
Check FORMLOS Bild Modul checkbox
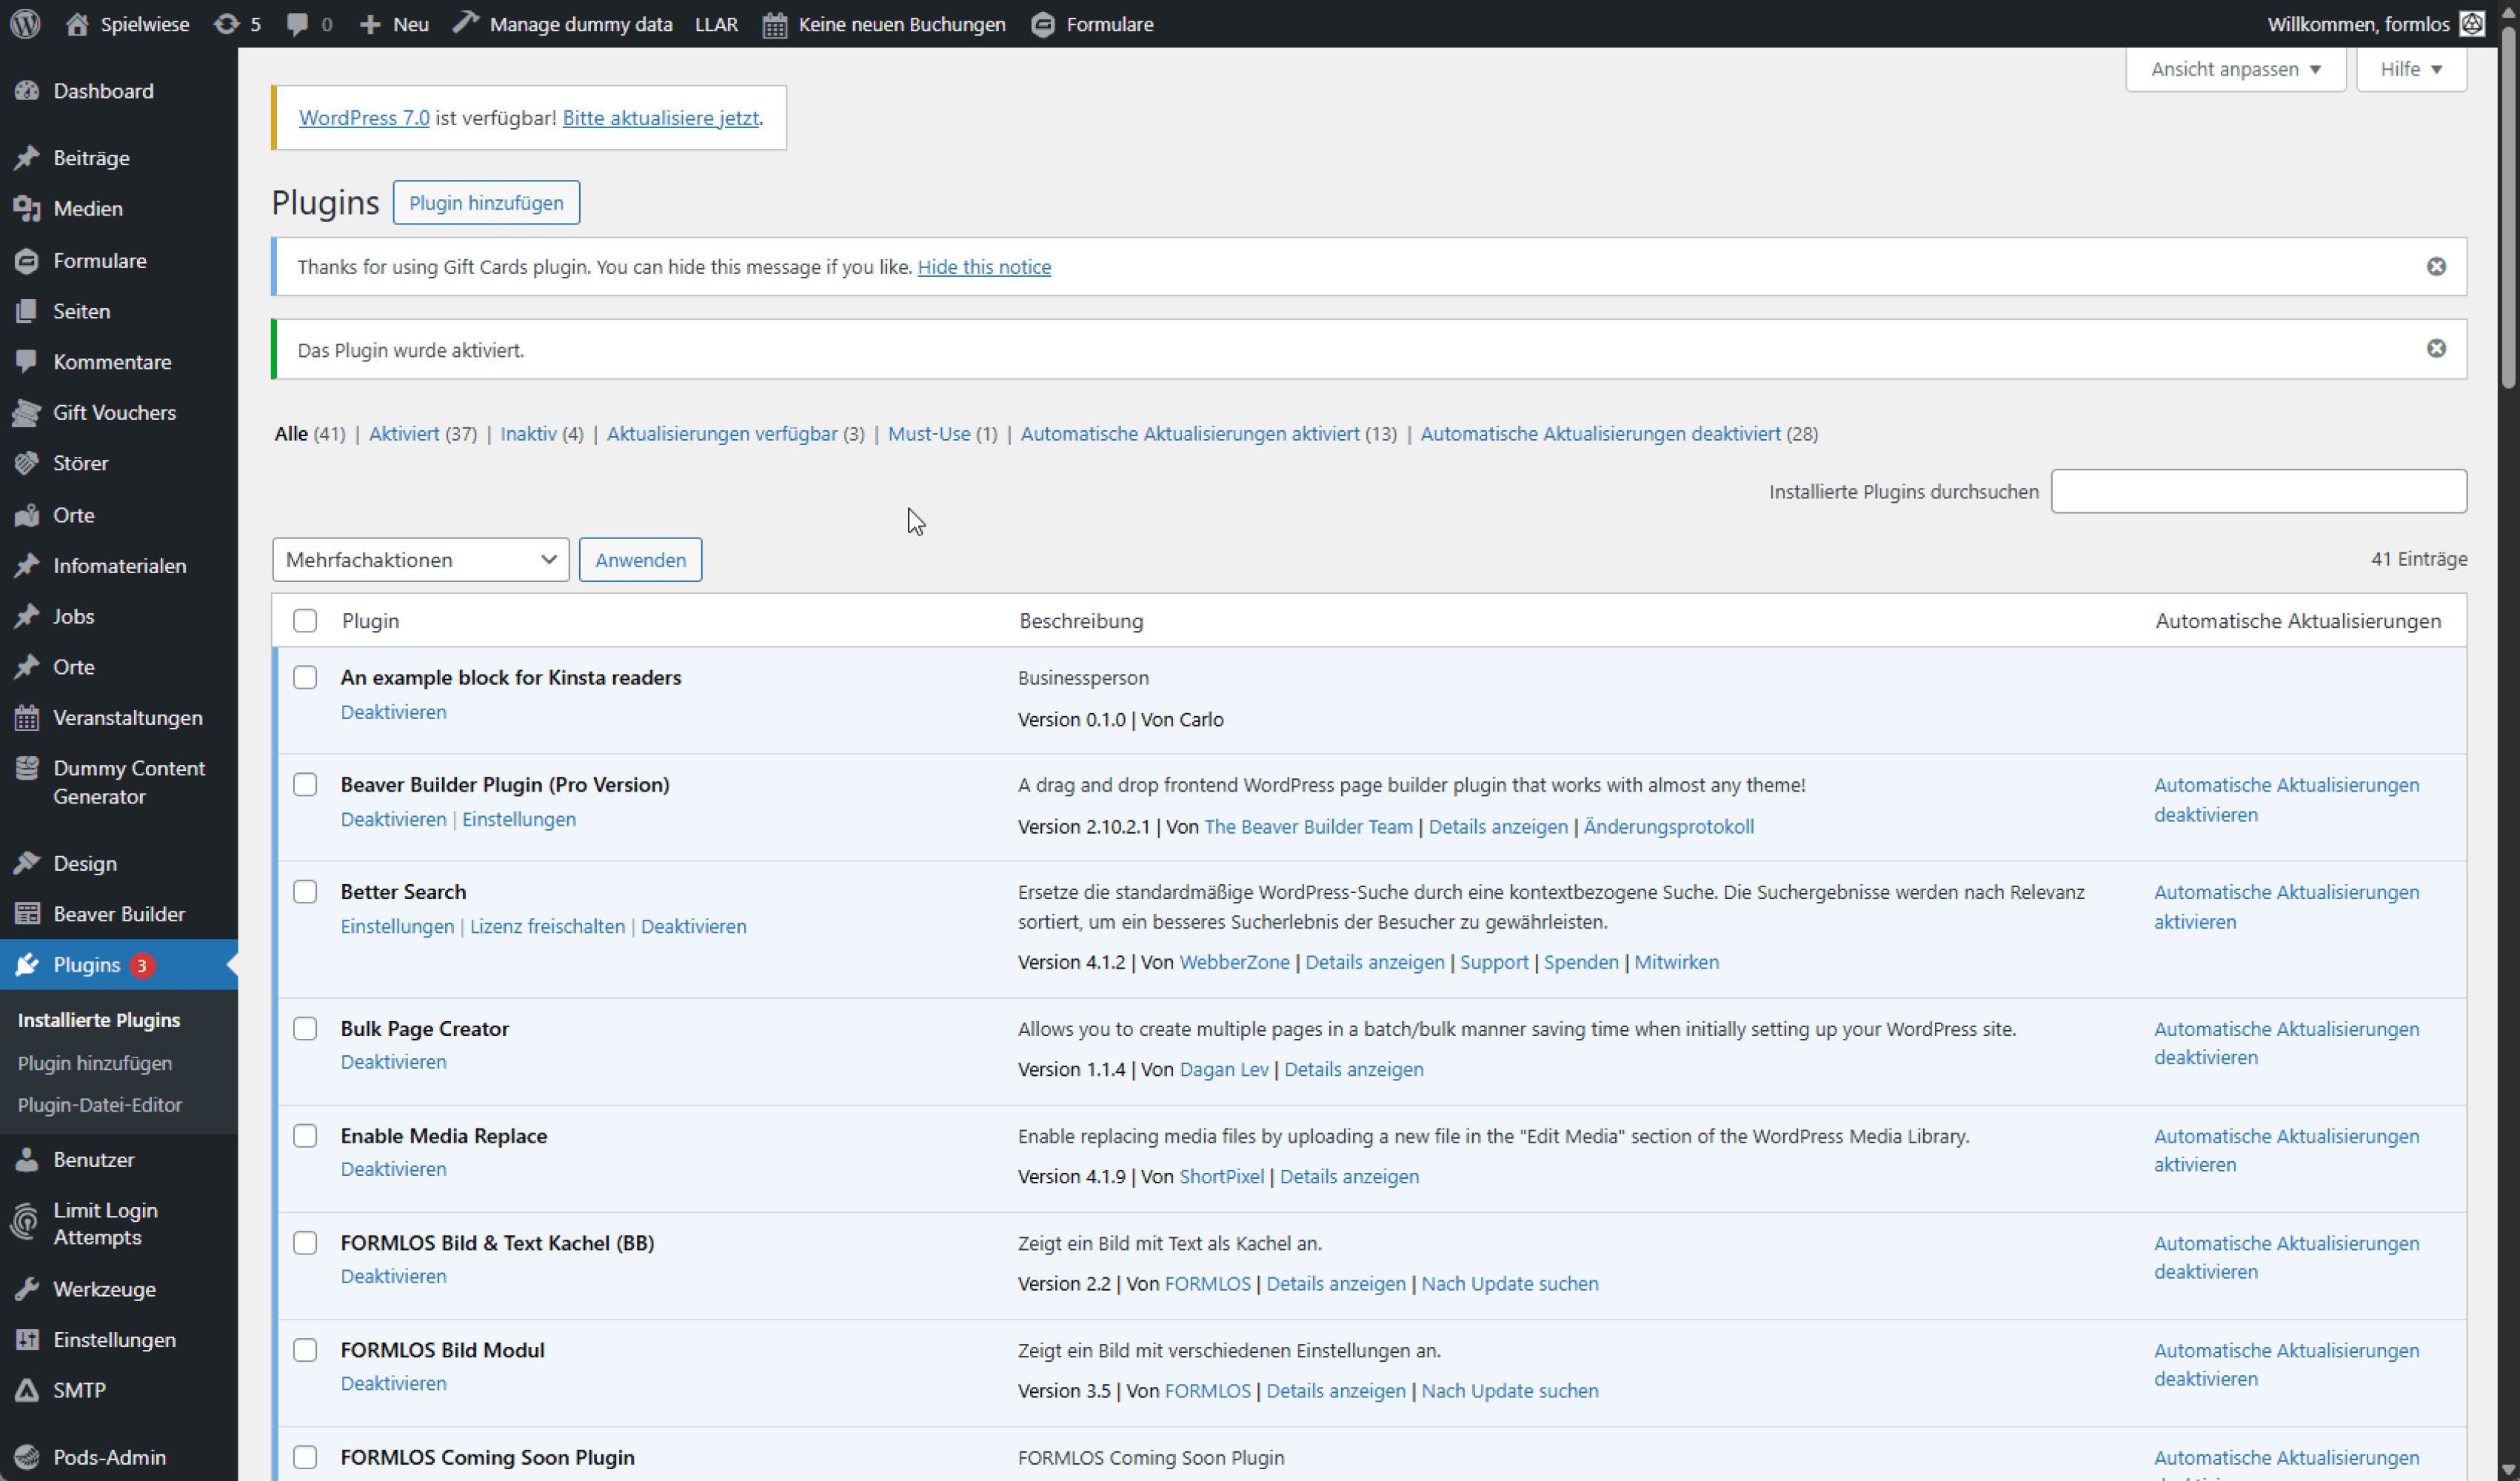(x=305, y=1349)
